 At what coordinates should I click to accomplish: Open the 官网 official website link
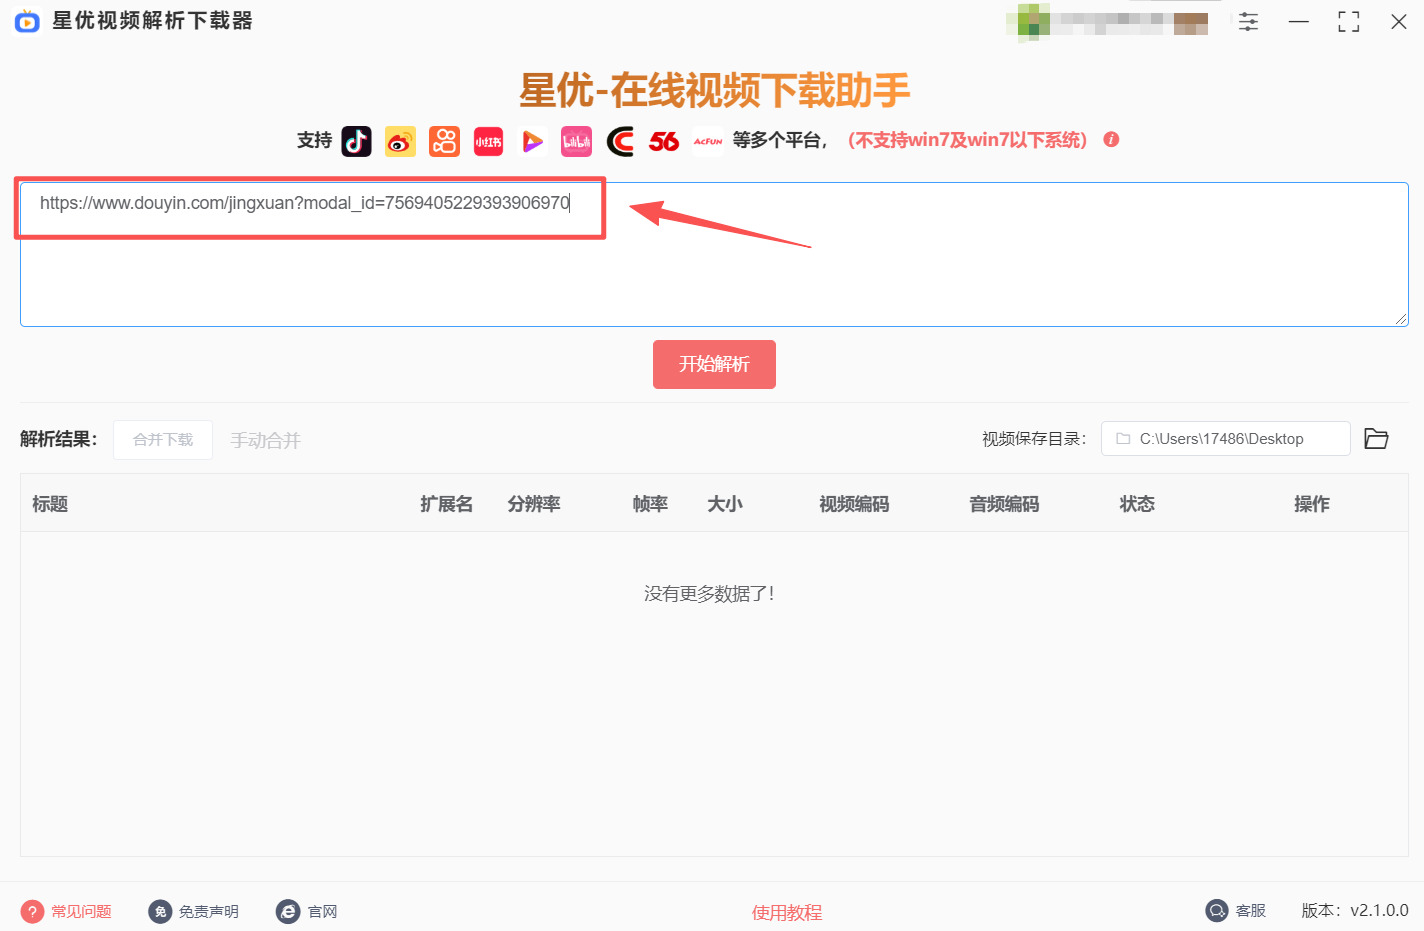coord(307,911)
